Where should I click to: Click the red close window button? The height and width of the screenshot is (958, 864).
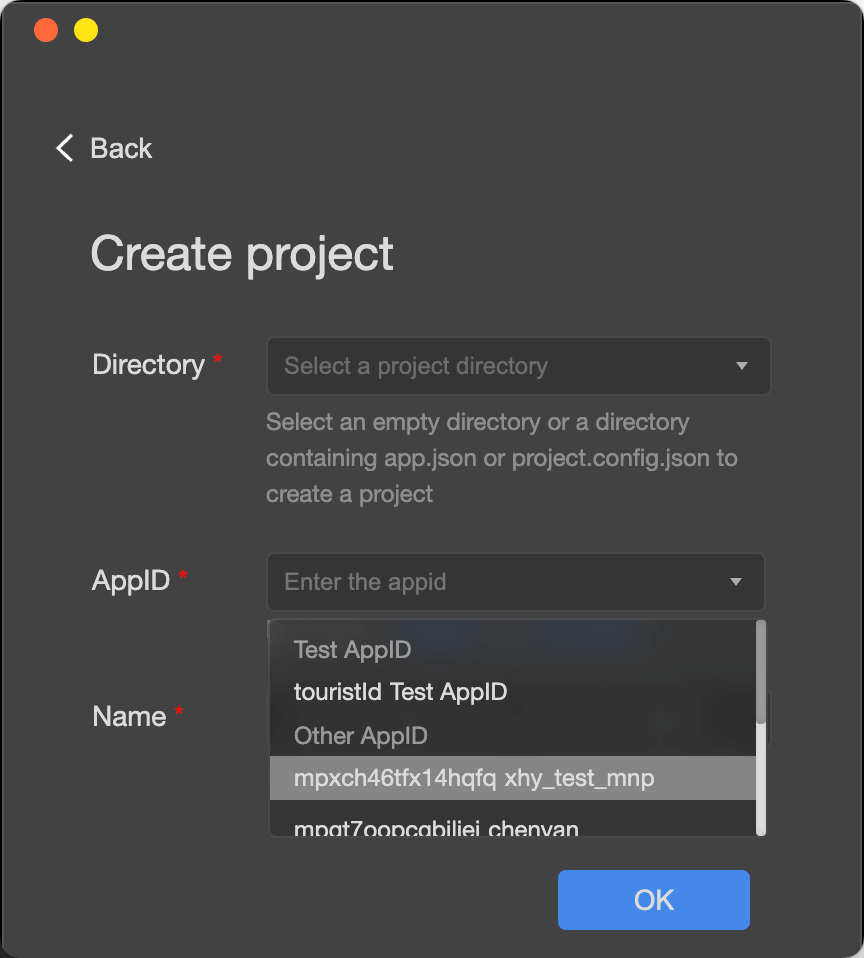(x=46, y=30)
